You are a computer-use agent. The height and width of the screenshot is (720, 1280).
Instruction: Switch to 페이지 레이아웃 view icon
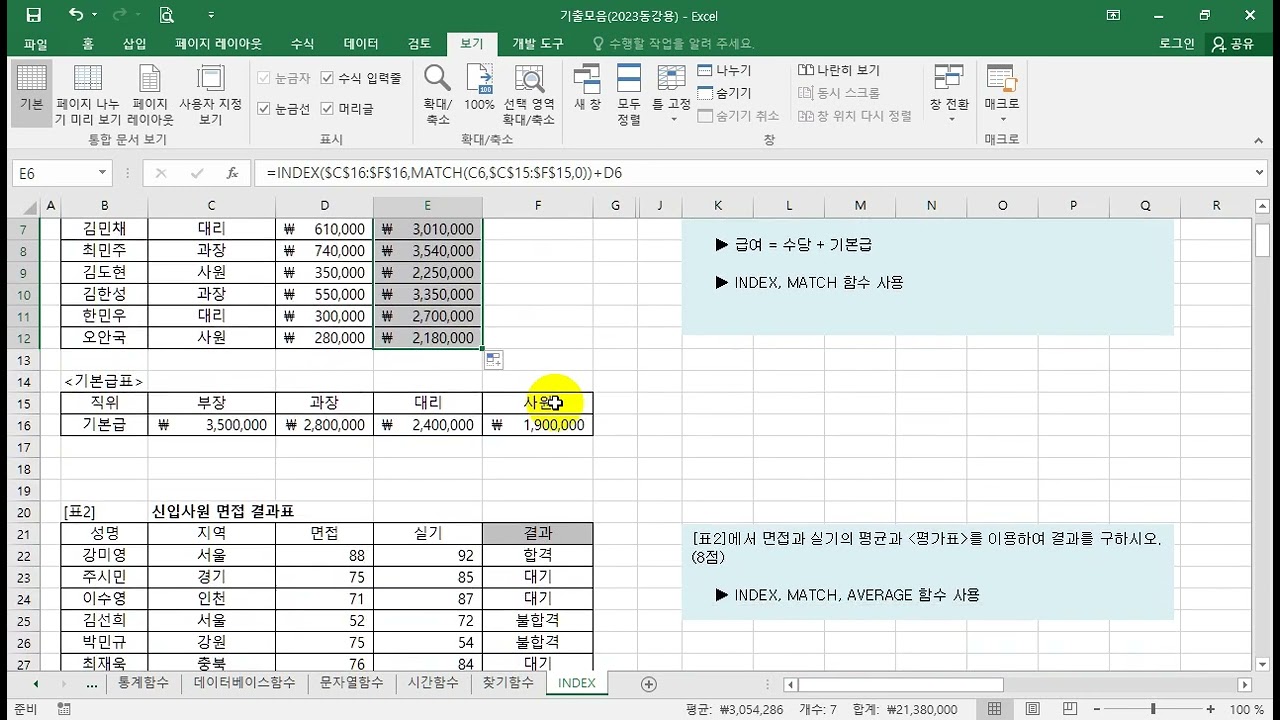point(150,95)
